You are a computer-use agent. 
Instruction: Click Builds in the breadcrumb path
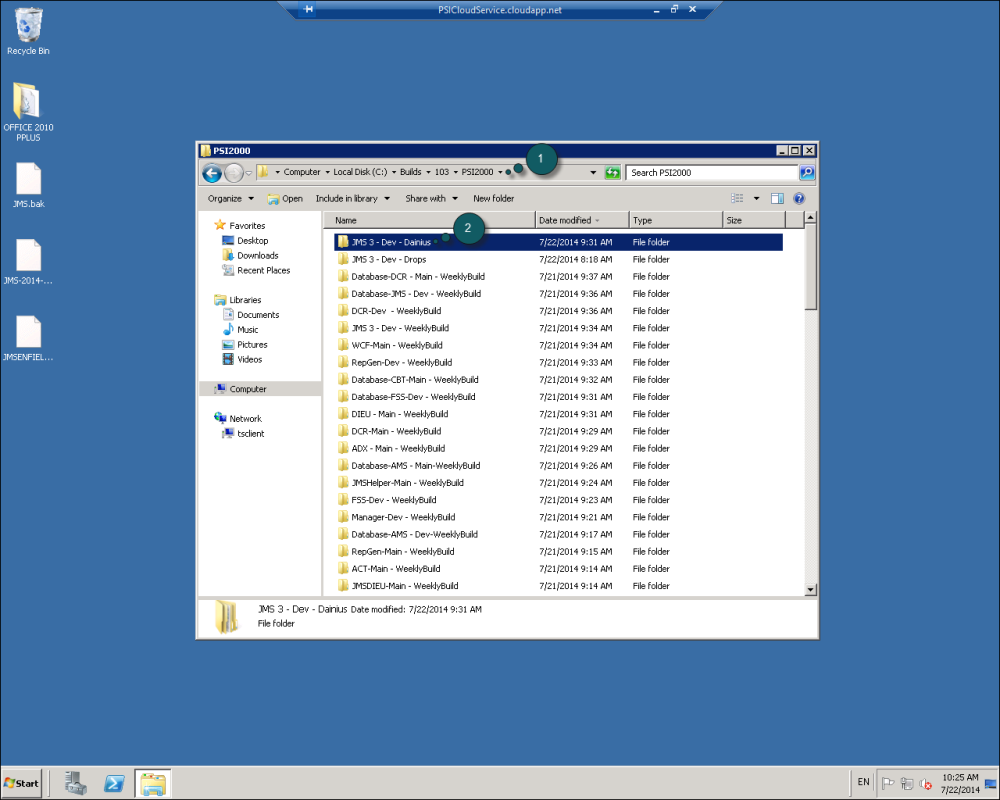(410, 172)
